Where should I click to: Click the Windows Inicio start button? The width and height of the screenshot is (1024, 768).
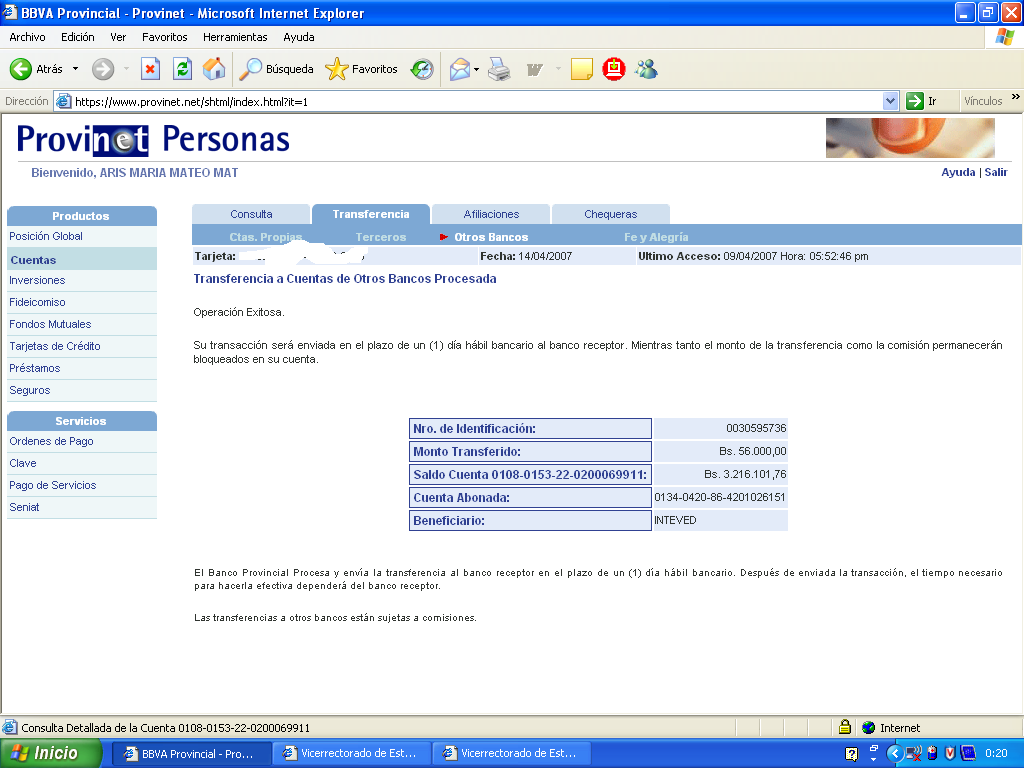tap(51, 754)
